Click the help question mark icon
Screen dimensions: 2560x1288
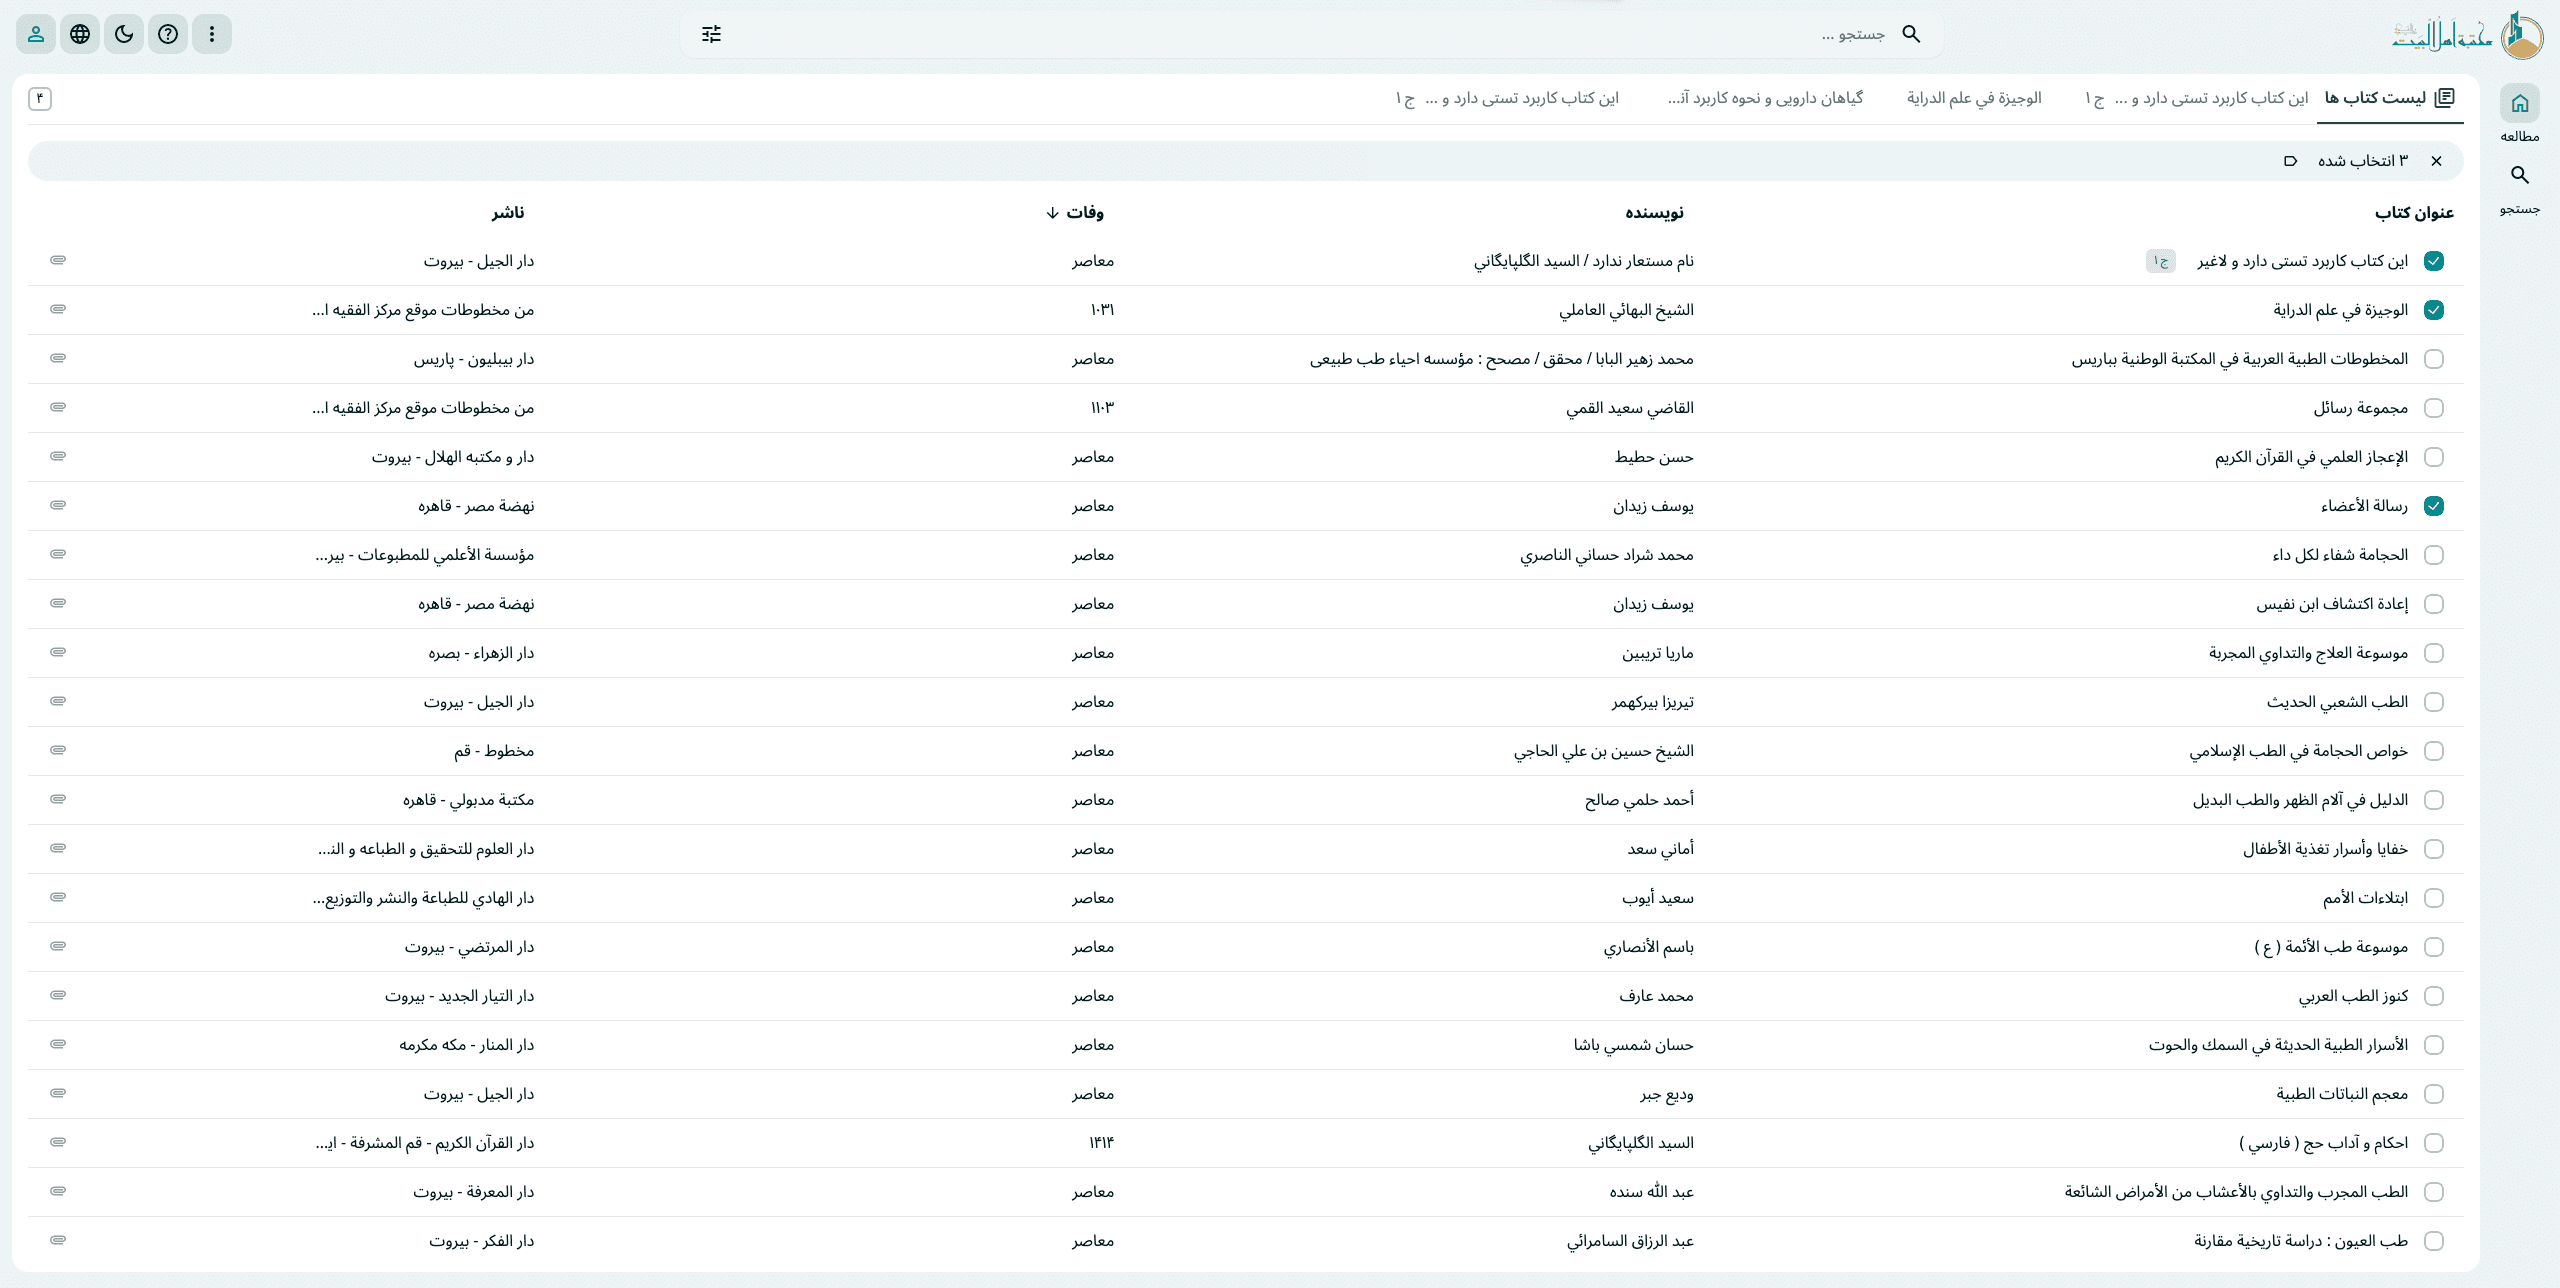(168, 34)
